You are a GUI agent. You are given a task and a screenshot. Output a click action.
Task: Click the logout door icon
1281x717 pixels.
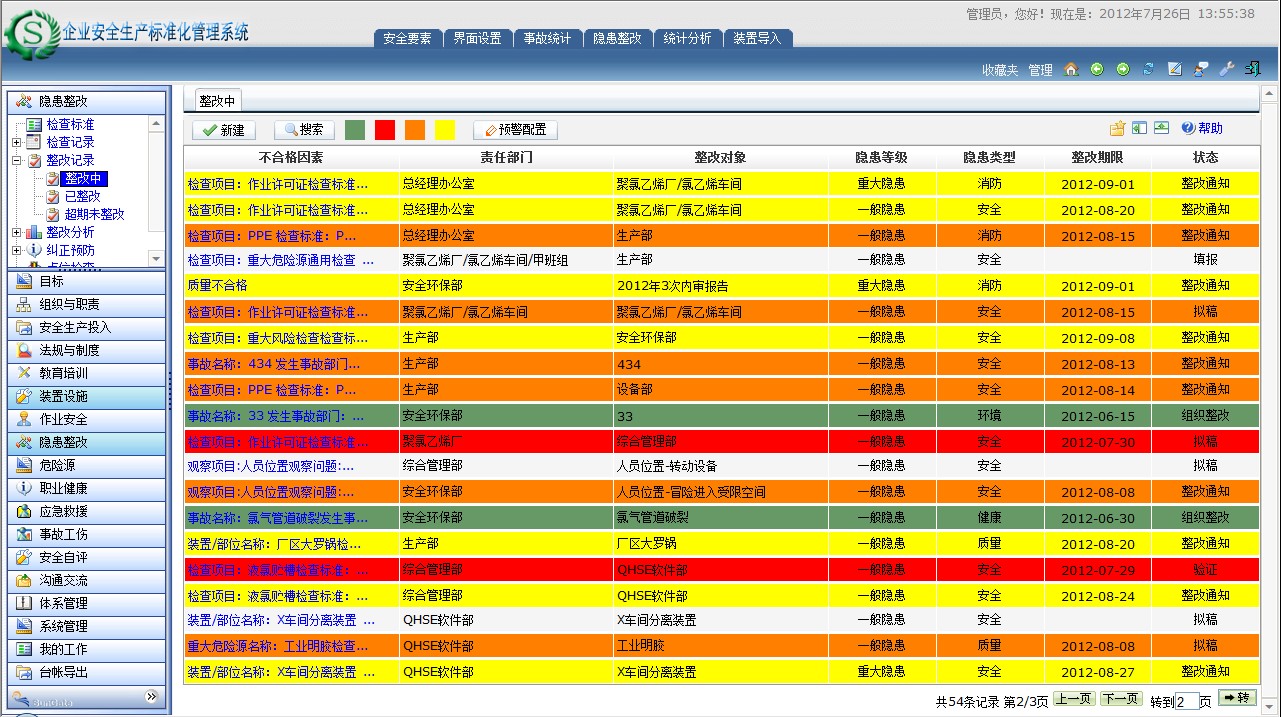(1252, 69)
